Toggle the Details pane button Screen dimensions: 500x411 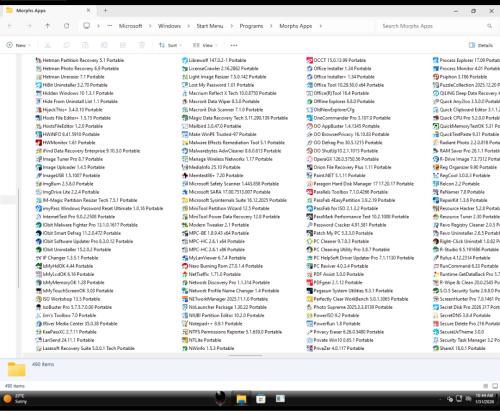pos(481,45)
